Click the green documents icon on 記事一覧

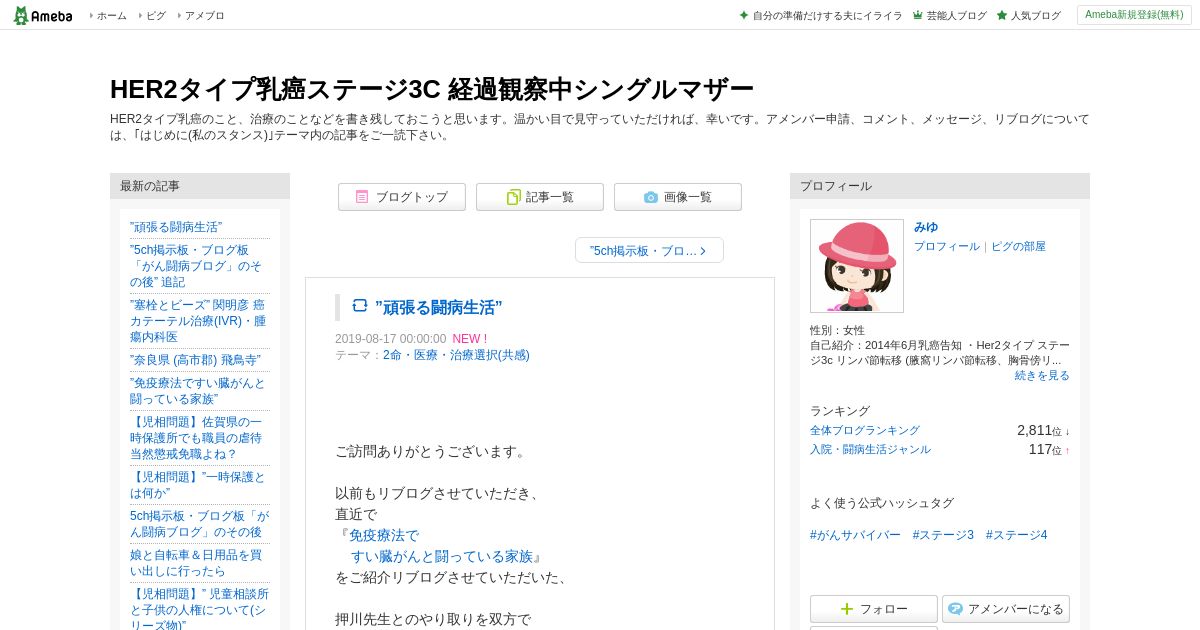(514, 197)
